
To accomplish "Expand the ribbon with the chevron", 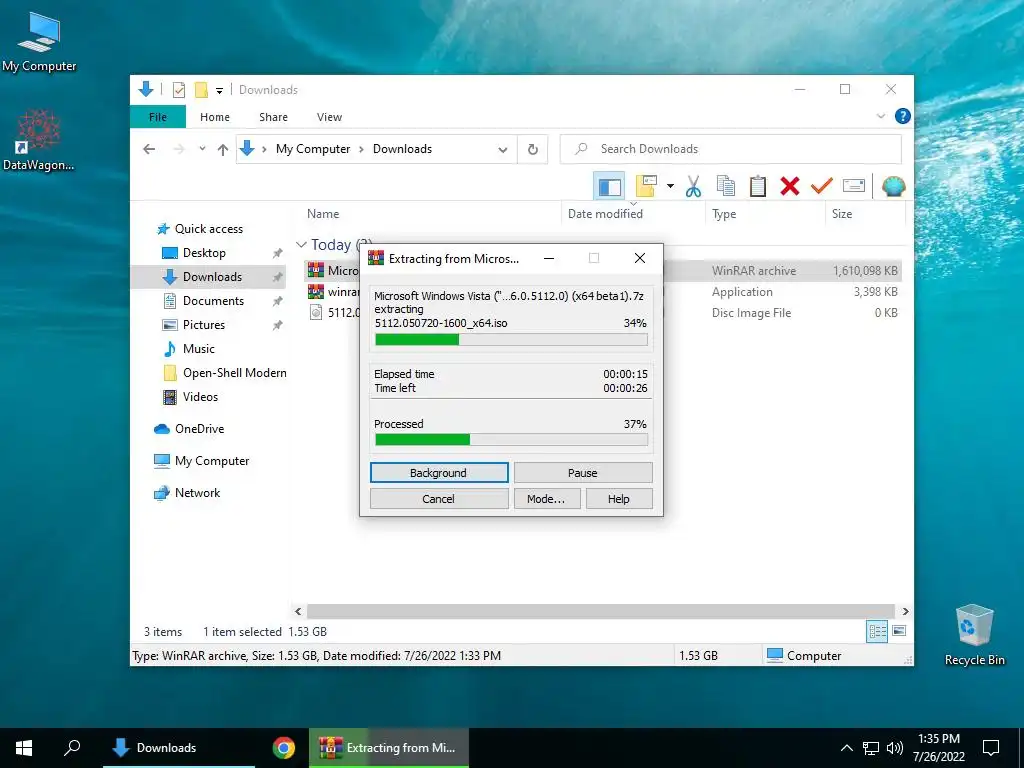I will click(x=881, y=116).
